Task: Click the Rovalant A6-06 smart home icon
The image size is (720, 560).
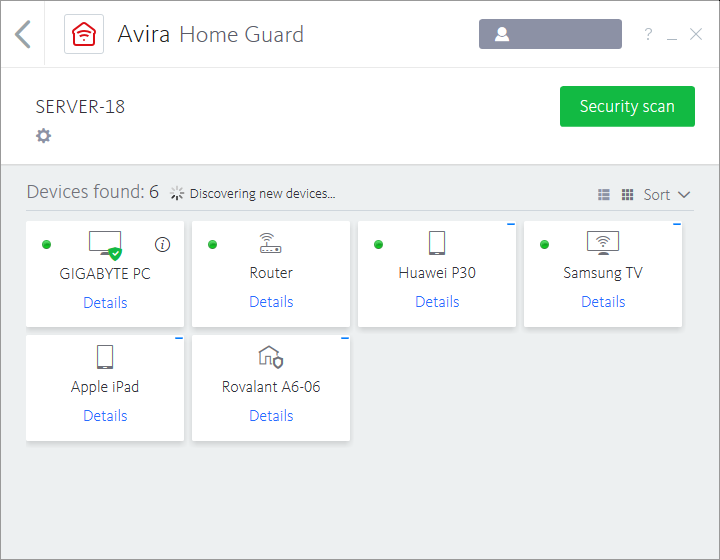Action: [x=271, y=357]
